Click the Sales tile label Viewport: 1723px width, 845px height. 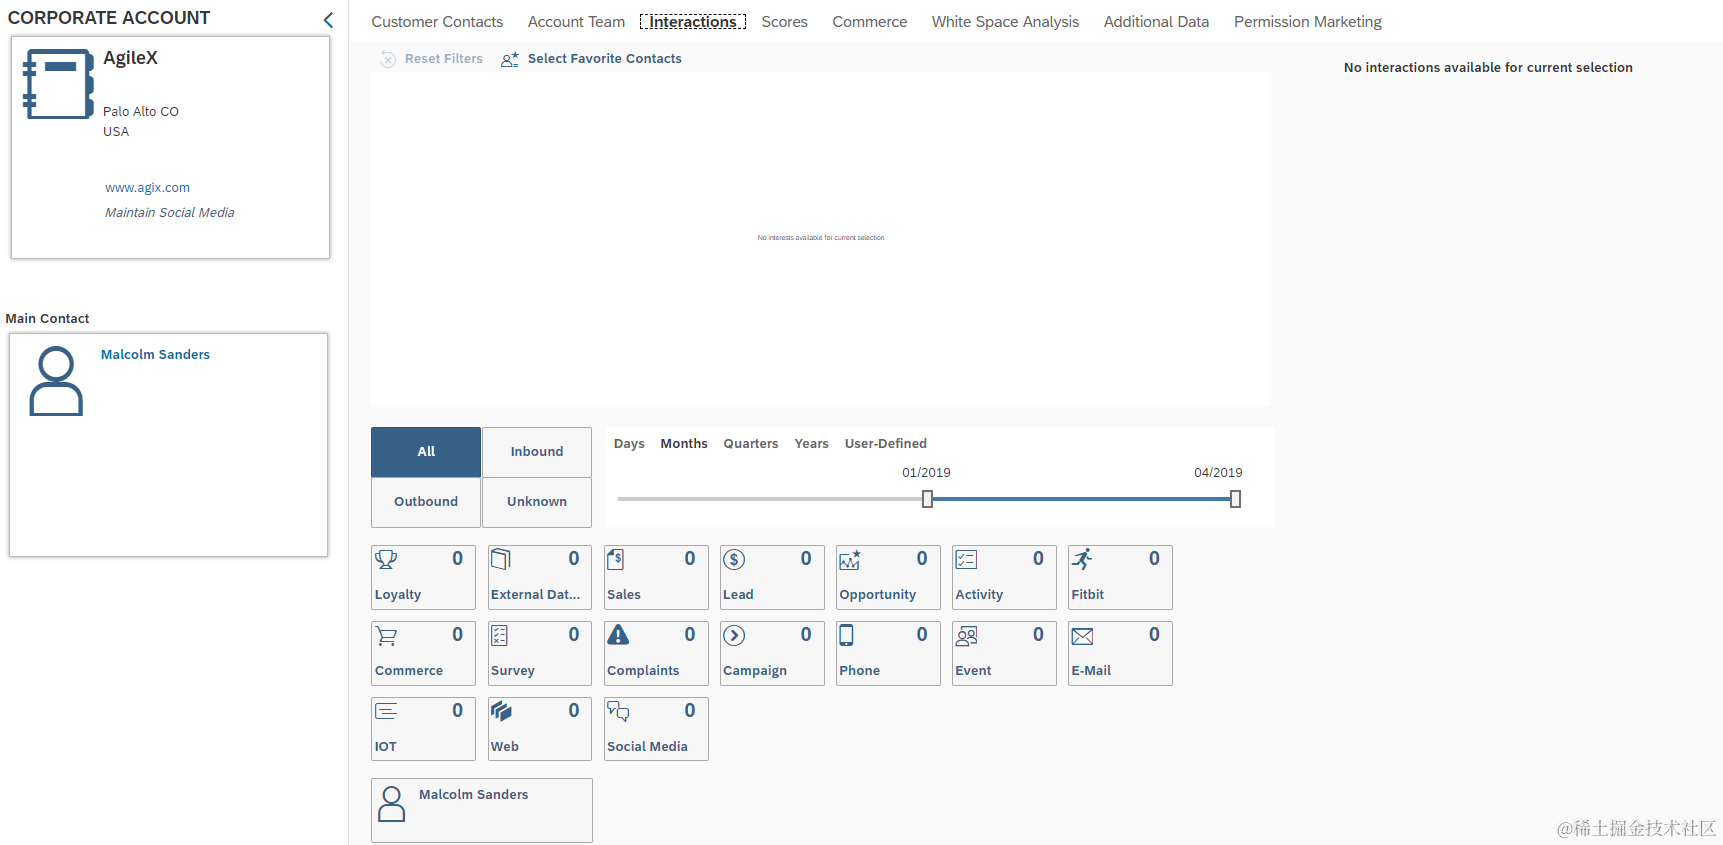[624, 595]
